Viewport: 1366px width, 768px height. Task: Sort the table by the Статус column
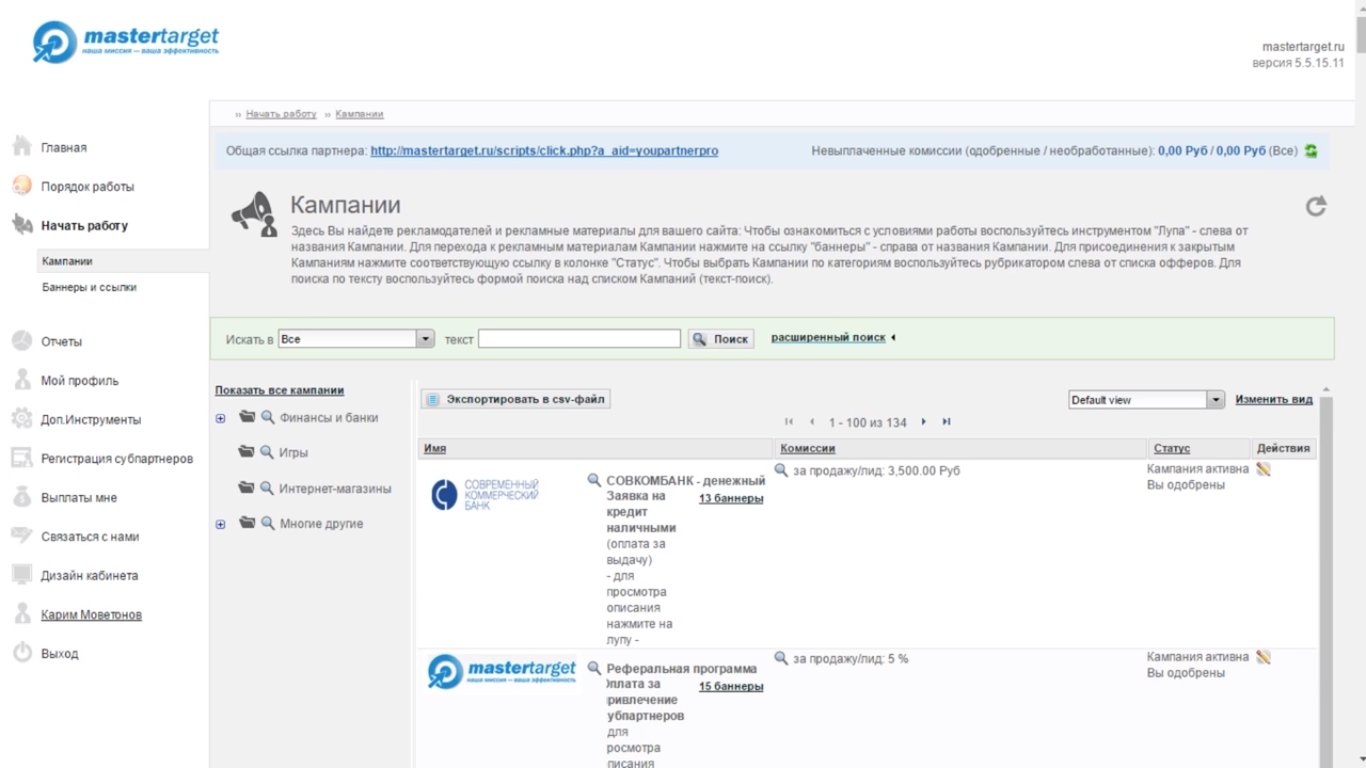[1172, 449]
